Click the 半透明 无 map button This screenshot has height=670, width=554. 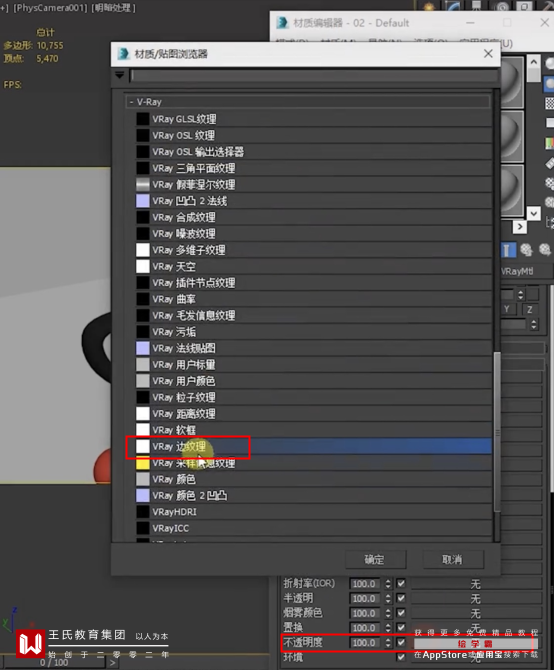[476, 599]
